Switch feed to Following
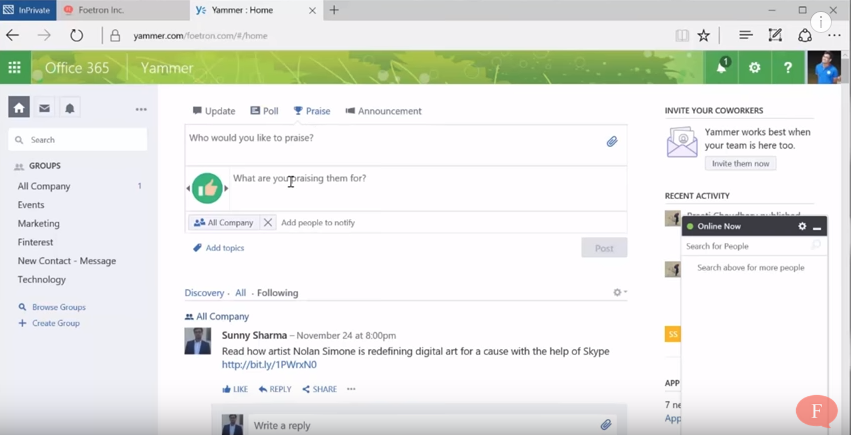Screen dimensions: 851x435 [277, 293]
